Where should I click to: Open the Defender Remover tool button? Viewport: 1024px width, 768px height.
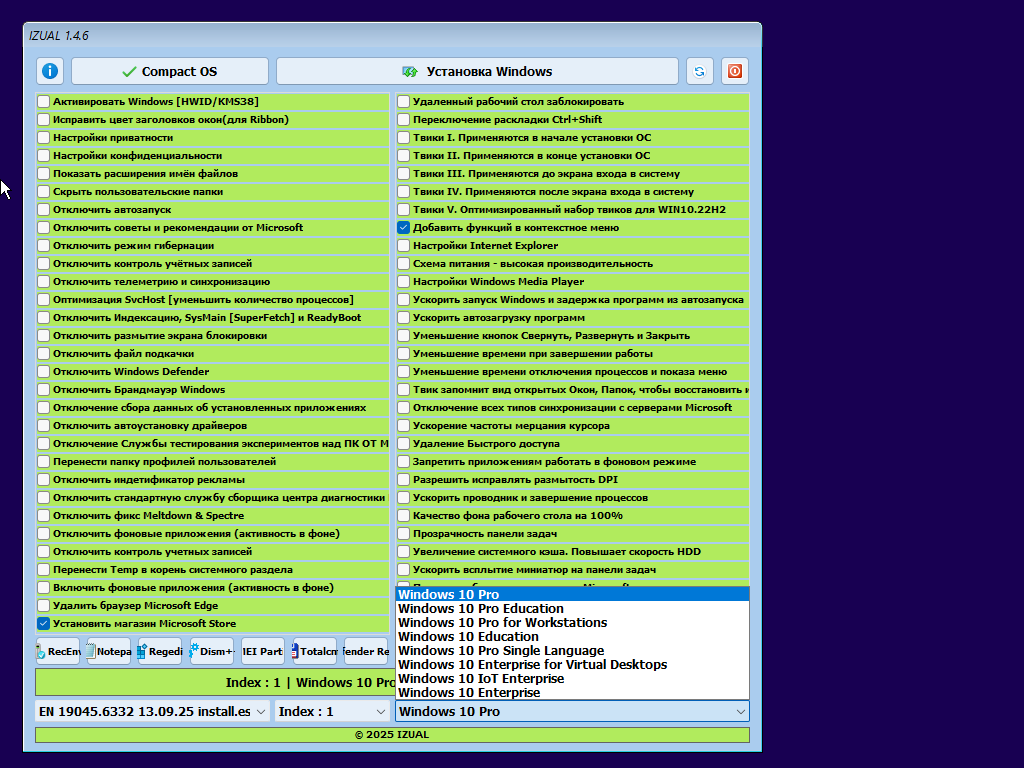(x=366, y=651)
